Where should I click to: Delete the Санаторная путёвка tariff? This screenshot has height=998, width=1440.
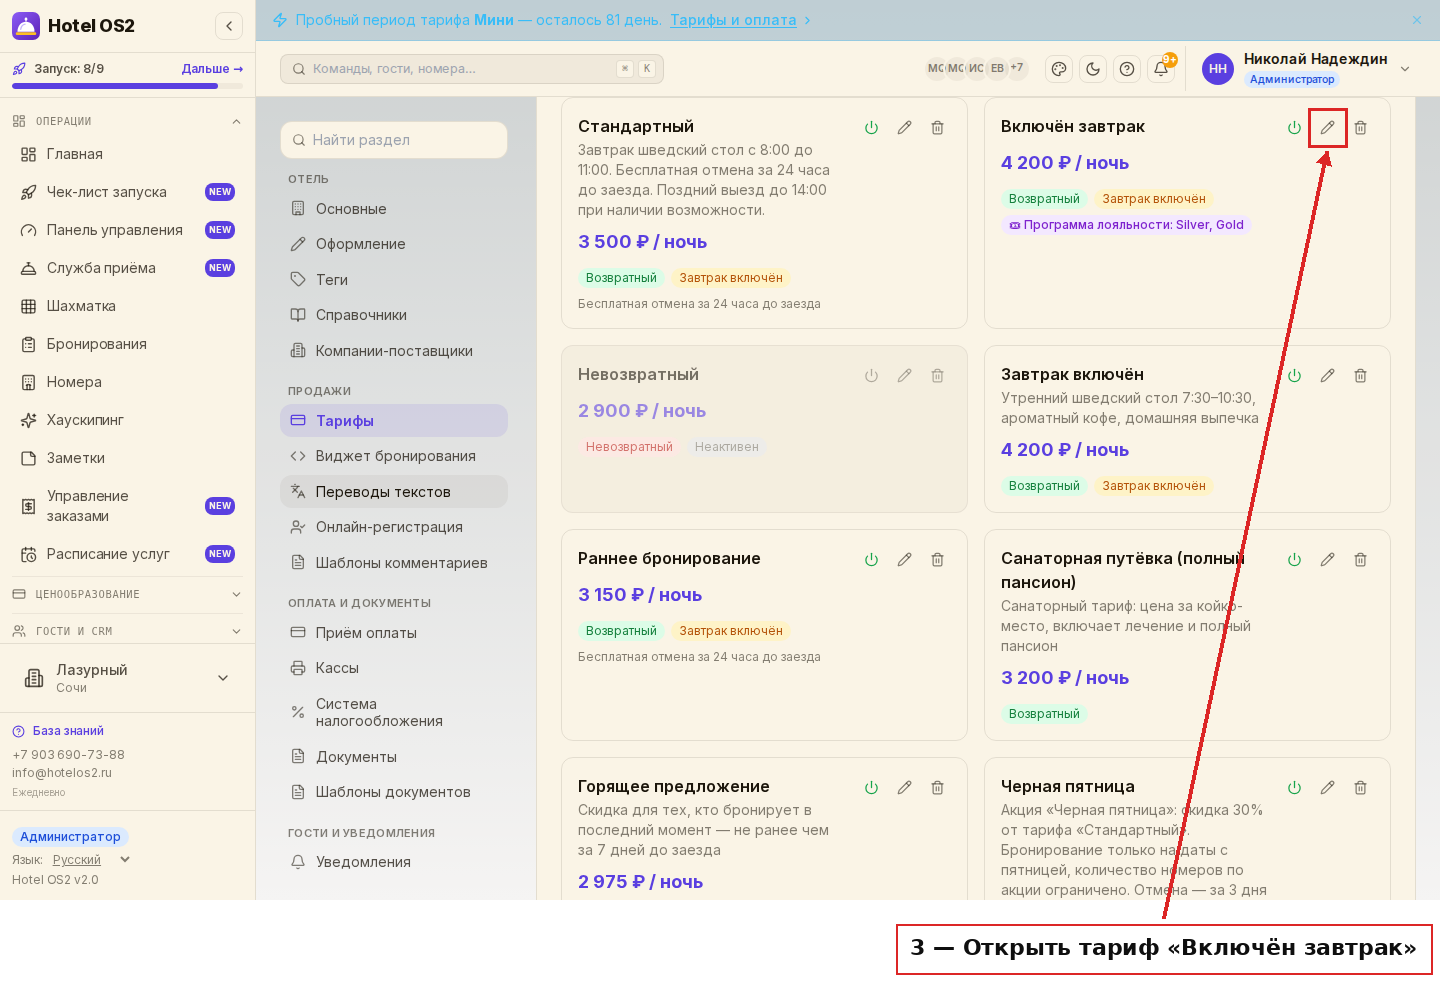(1360, 560)
